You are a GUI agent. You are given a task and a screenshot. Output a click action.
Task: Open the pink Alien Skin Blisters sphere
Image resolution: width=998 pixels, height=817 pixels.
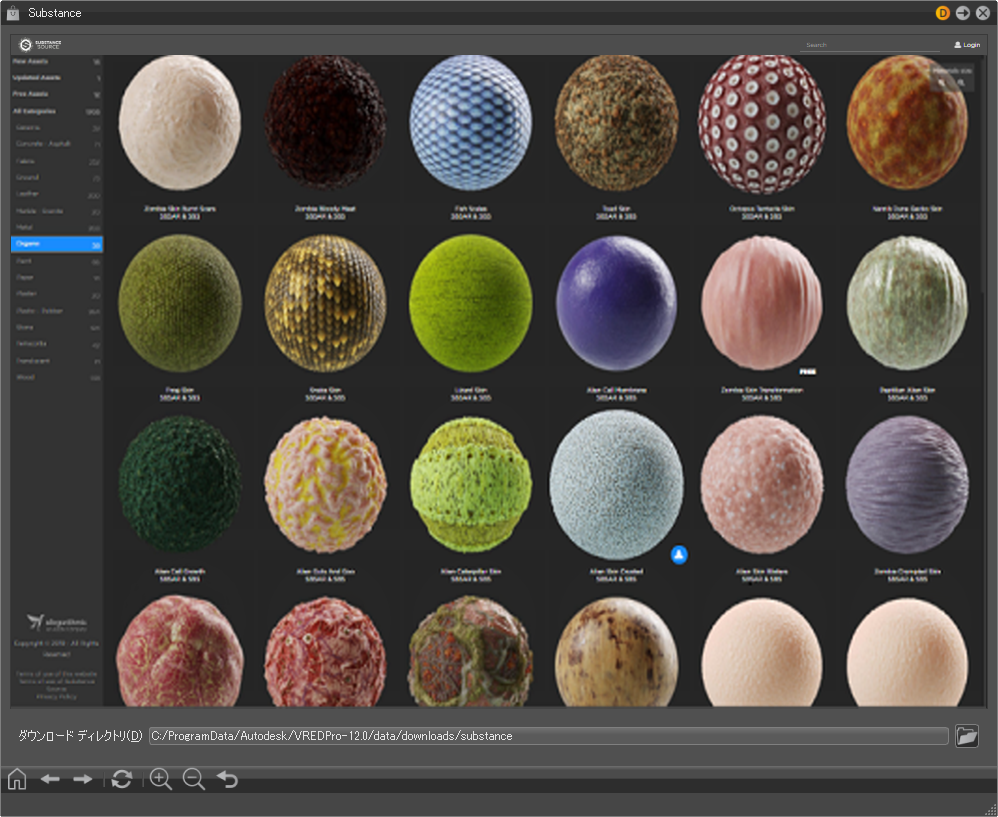click(762, 484)
